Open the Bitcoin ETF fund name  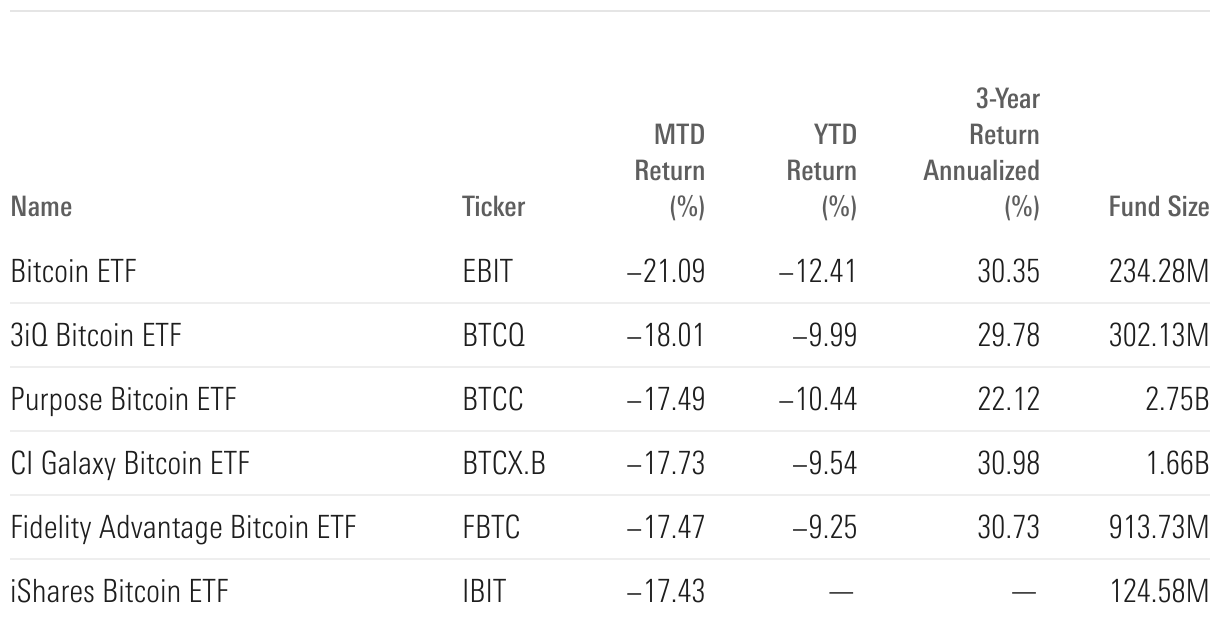click(73, 271)
